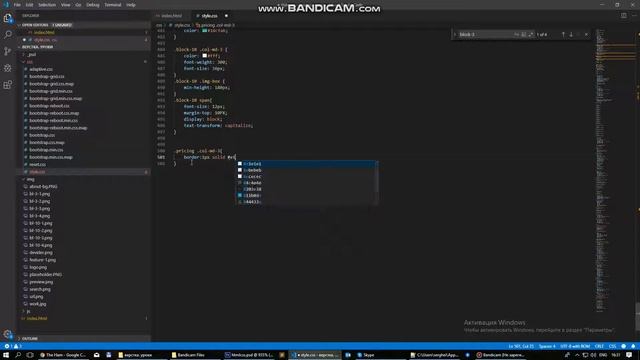Viewport: 640px width, 360px height.
Task: Open the Extensions view
Action: (8, 85)
